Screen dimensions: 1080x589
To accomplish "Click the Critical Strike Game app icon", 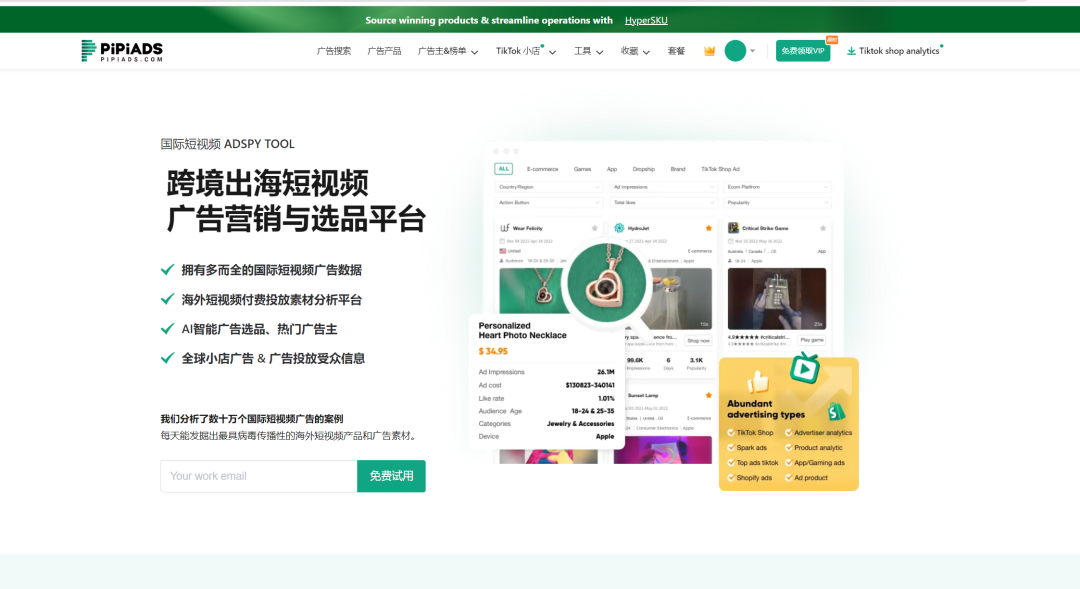I will click(734, 228).
